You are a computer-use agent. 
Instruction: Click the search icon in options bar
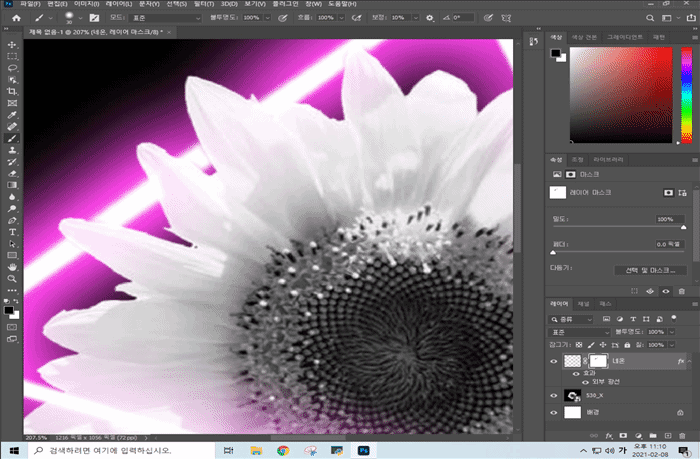pyautogui.click(x=650, y=18)
